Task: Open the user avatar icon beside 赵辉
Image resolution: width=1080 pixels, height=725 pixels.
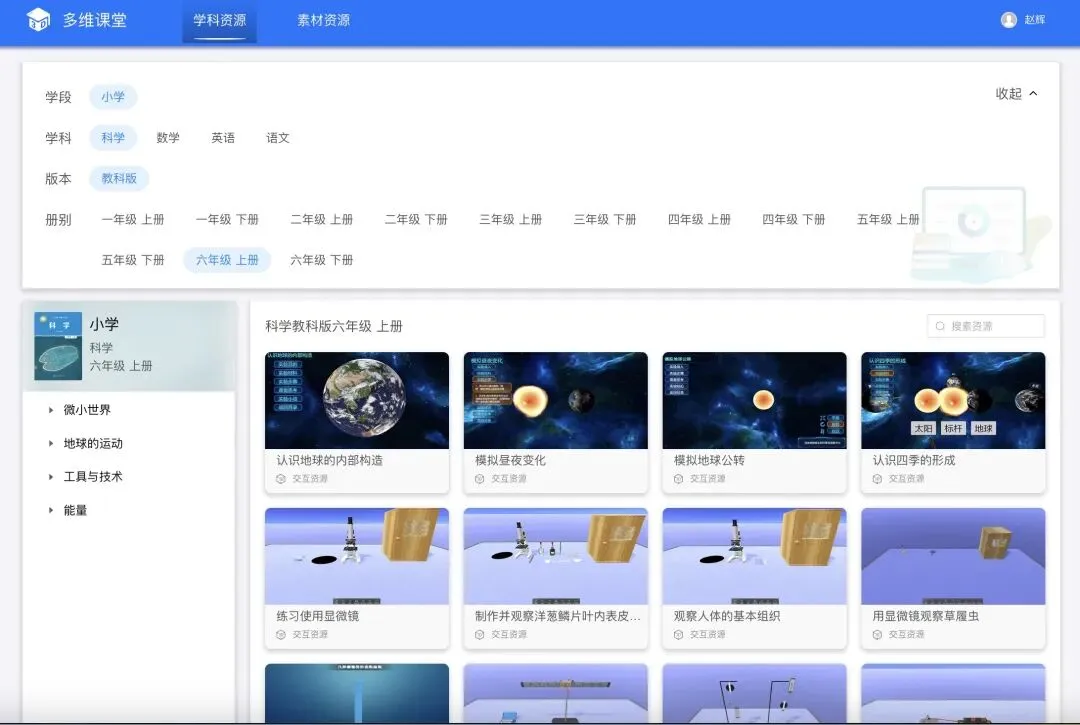Action: [x=1008, y=20]
